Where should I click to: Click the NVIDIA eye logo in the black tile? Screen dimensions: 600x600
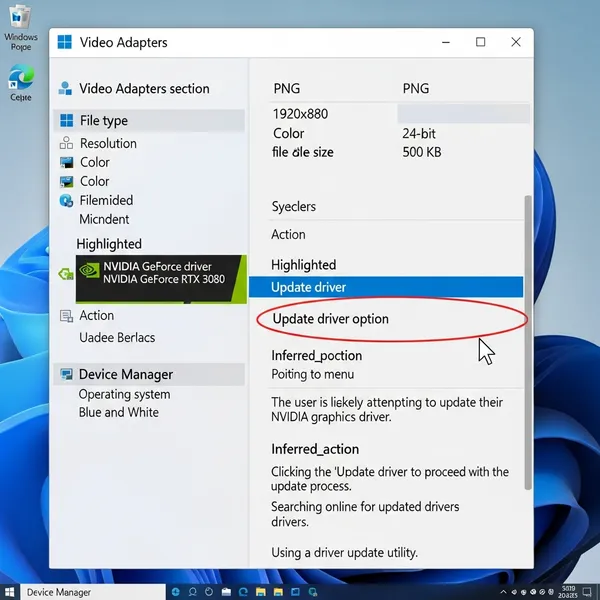pos(90,270)
